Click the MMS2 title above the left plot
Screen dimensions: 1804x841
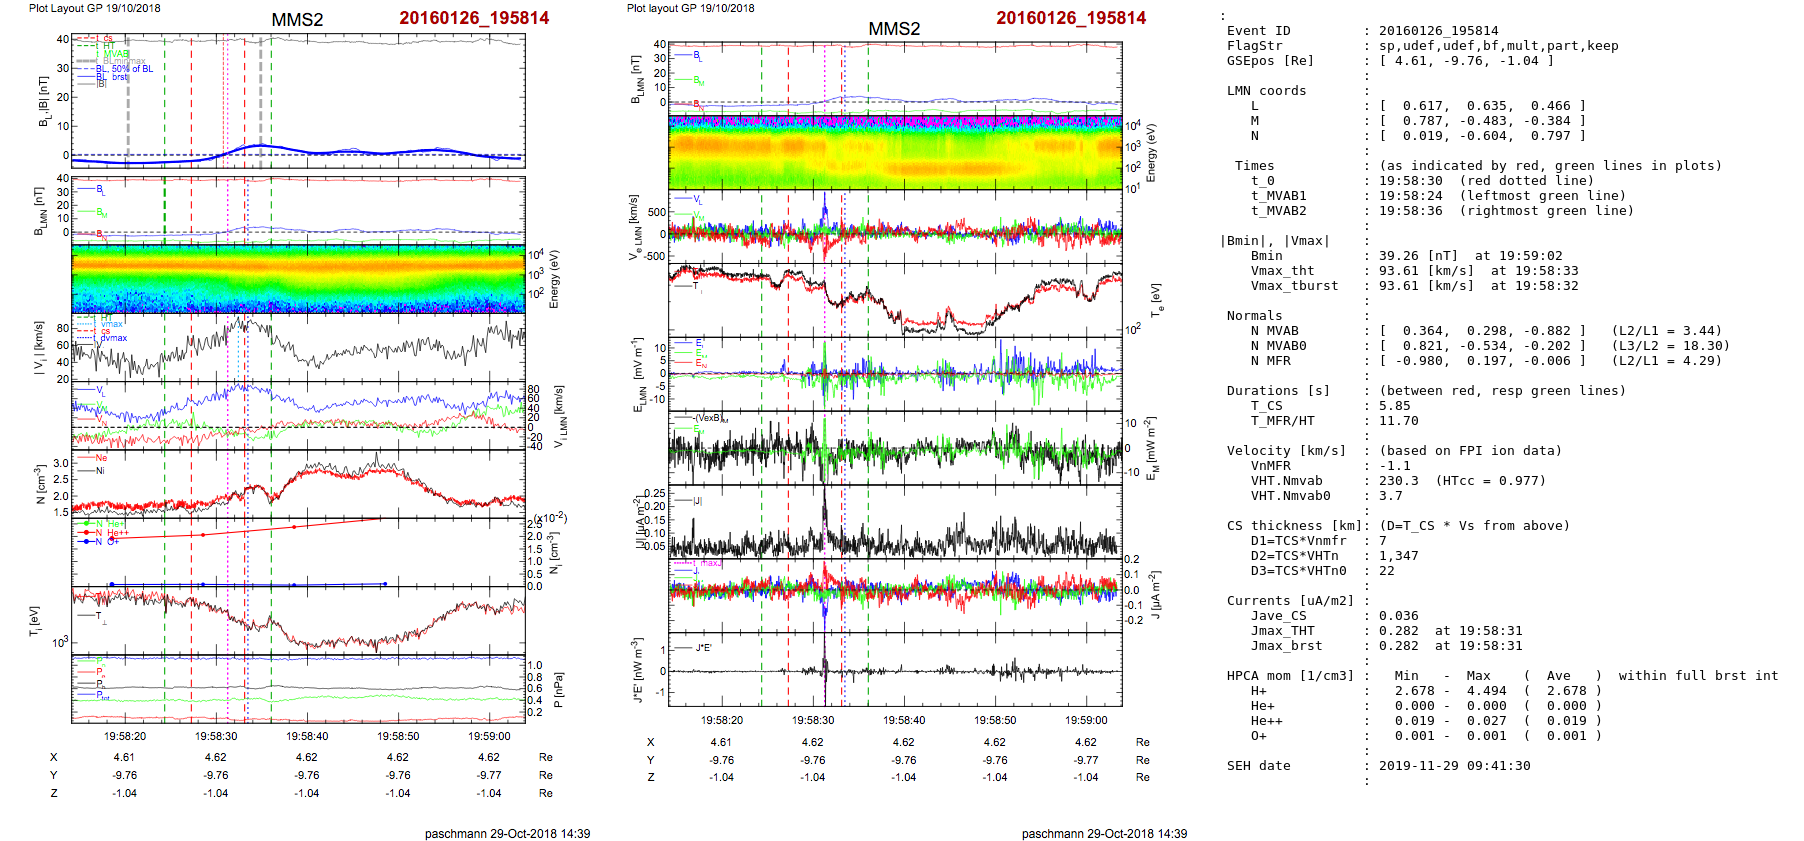pyautogui.click(x=297, y=20)
